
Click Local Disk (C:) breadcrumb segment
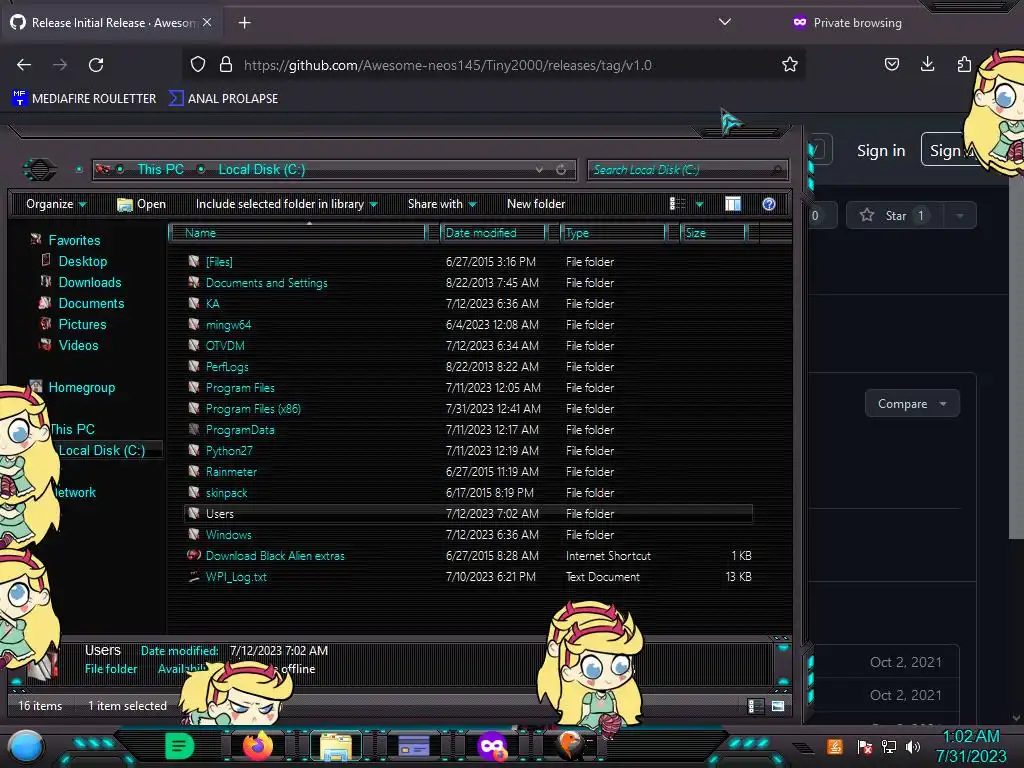(x=261, y=169)
